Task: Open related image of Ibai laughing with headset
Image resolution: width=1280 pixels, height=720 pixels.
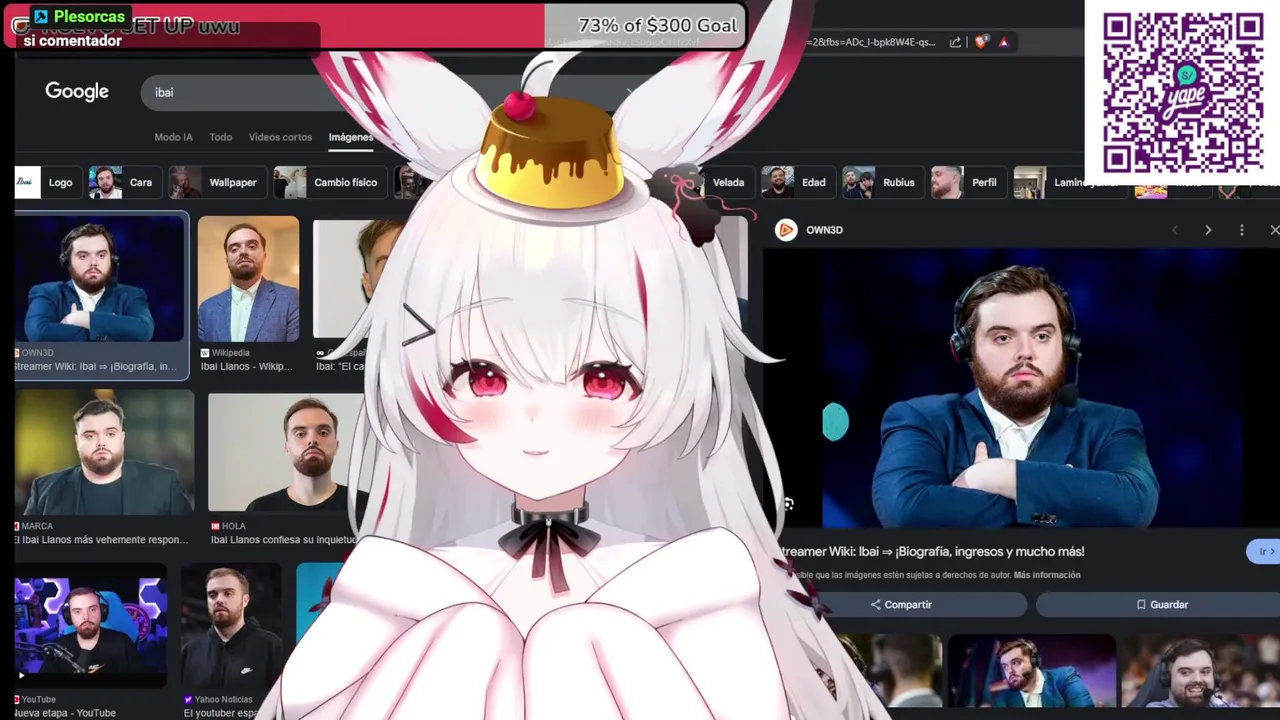Action: [1200, 672]
